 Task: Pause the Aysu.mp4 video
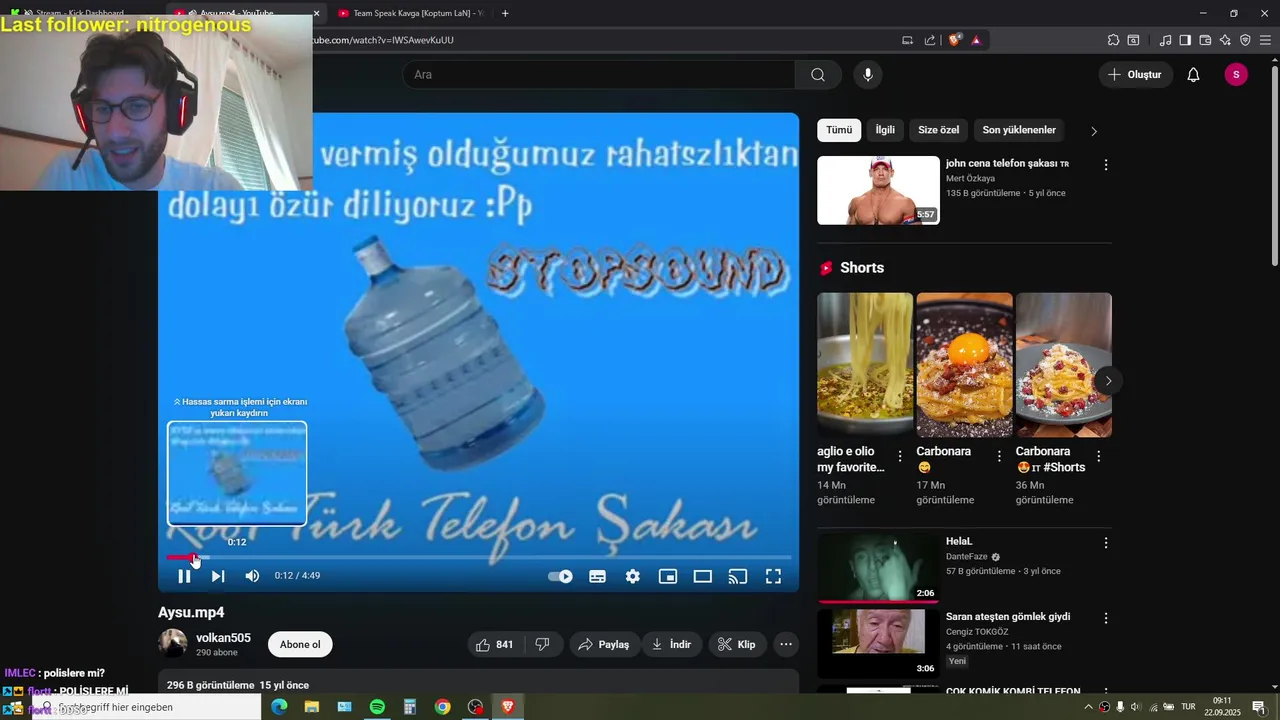[x=184, y=576]
